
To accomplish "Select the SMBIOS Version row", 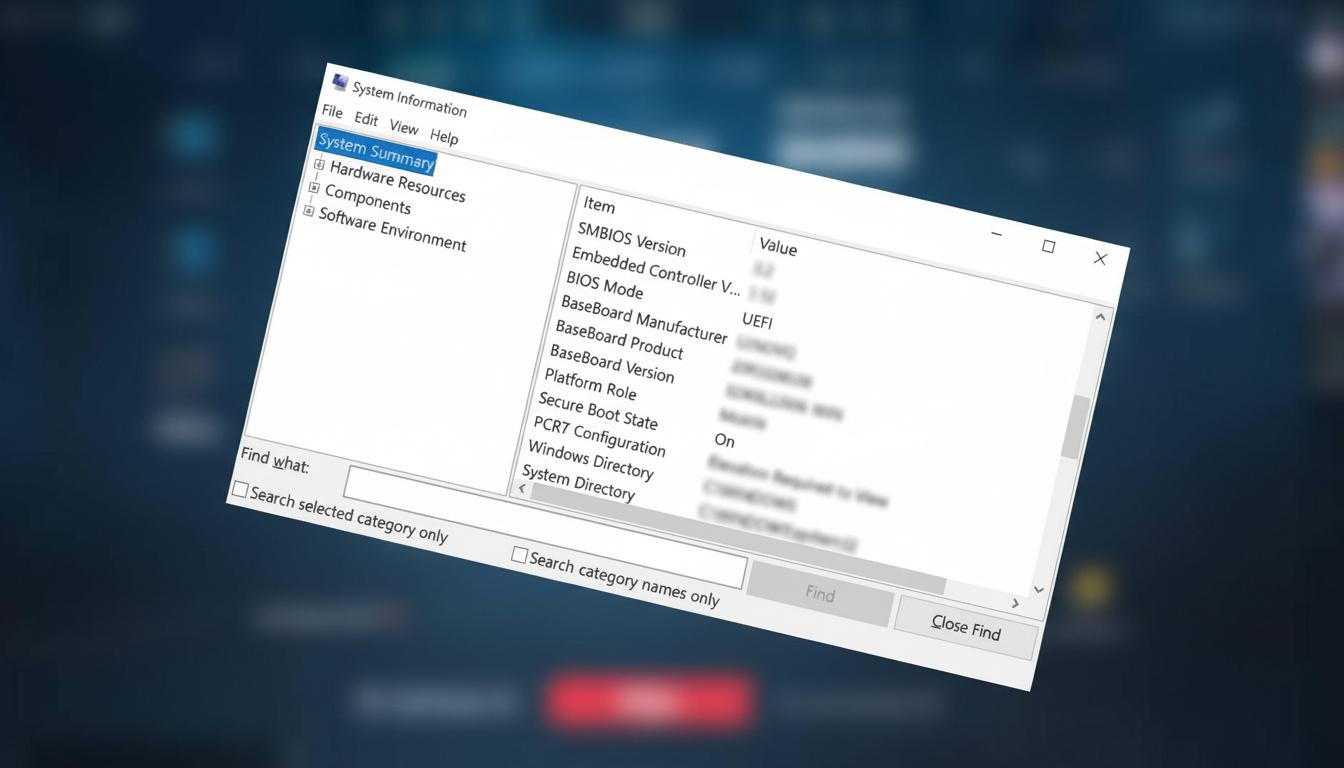I will [632, 239].
